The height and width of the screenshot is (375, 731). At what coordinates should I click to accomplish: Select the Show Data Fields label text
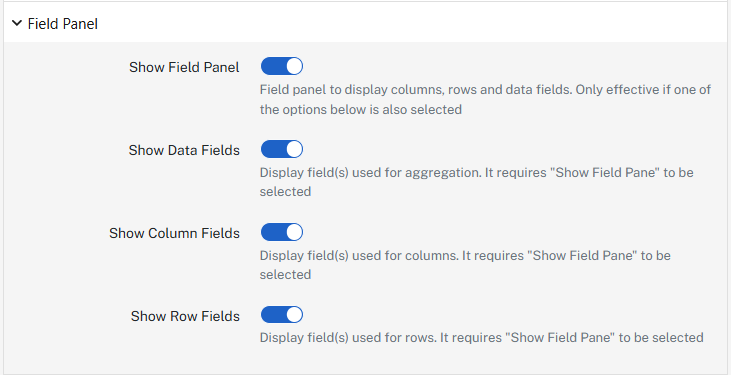184,150
